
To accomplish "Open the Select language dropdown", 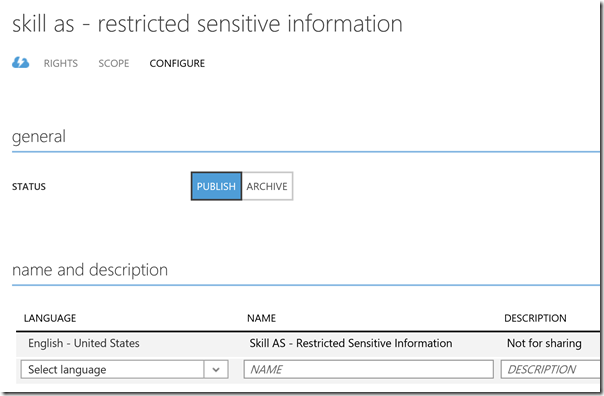I will point(124,369).
